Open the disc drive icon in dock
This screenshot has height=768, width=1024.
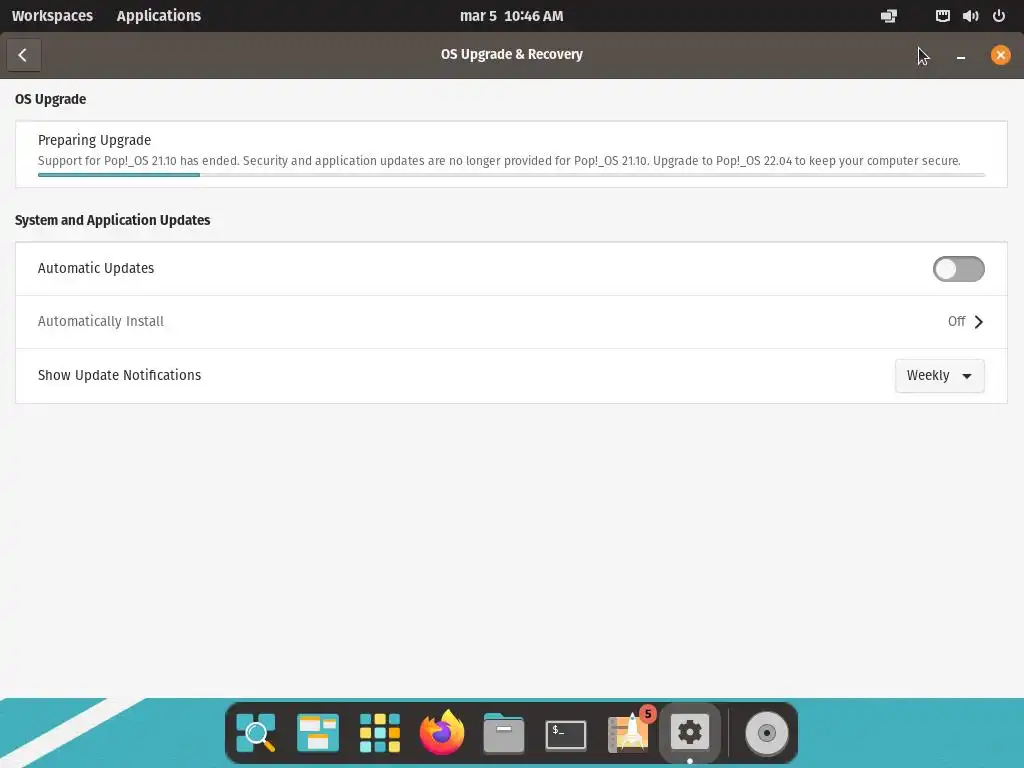coord(767,733)
